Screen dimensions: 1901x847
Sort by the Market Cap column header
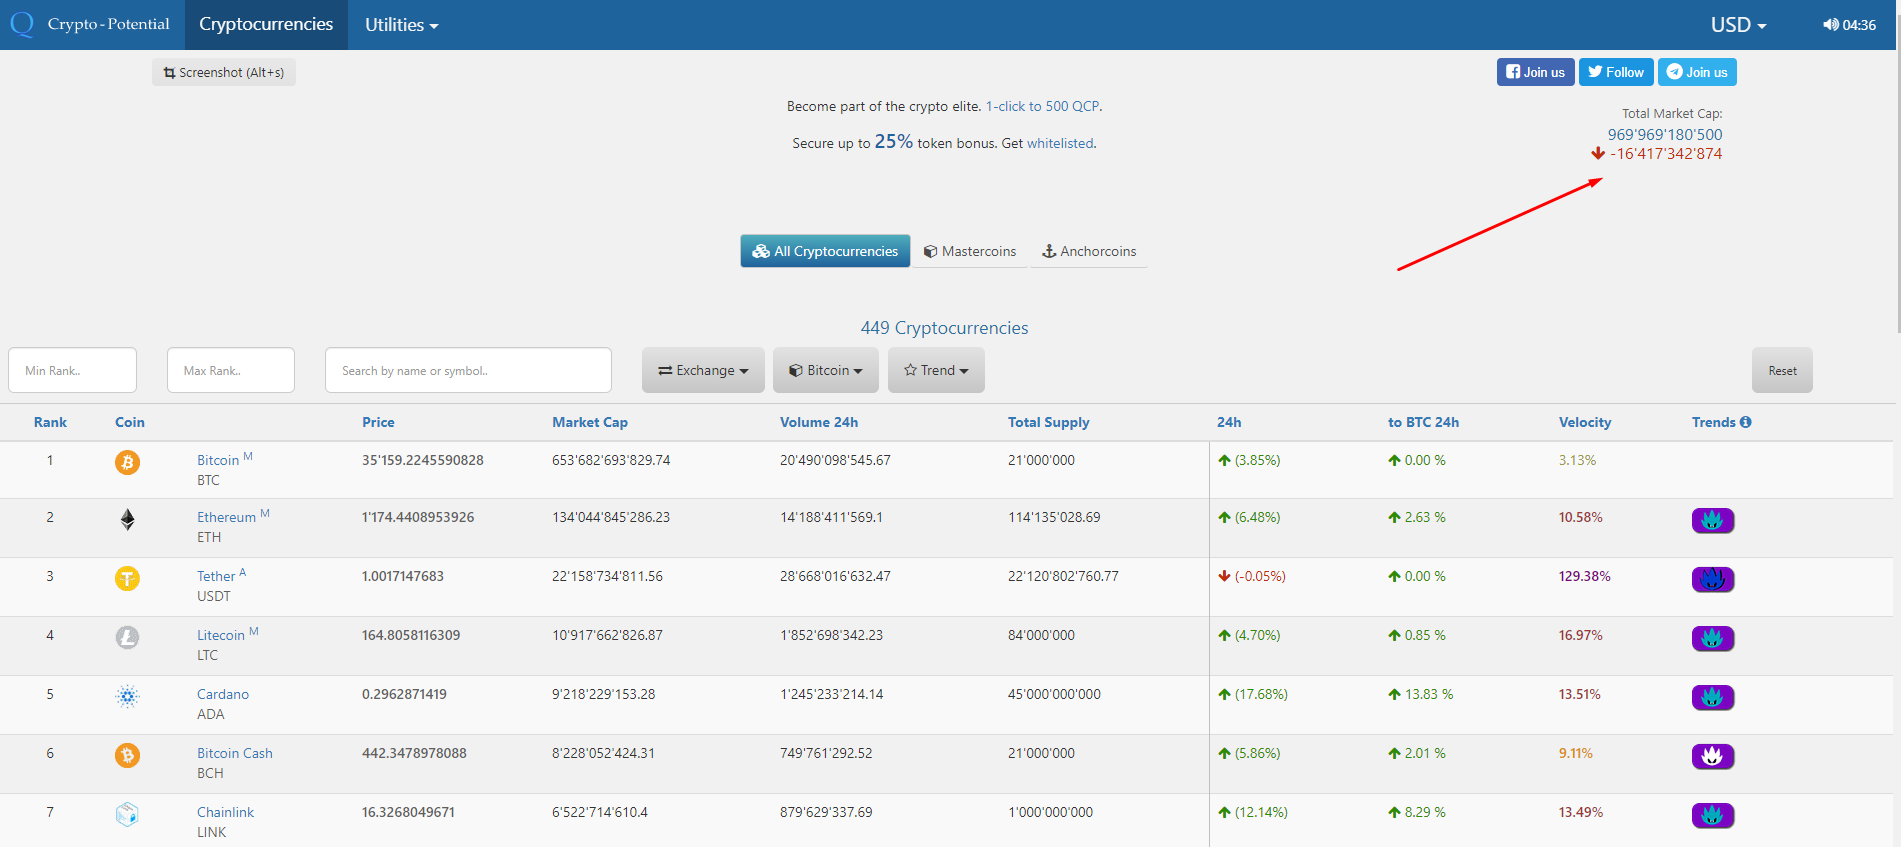590,422
